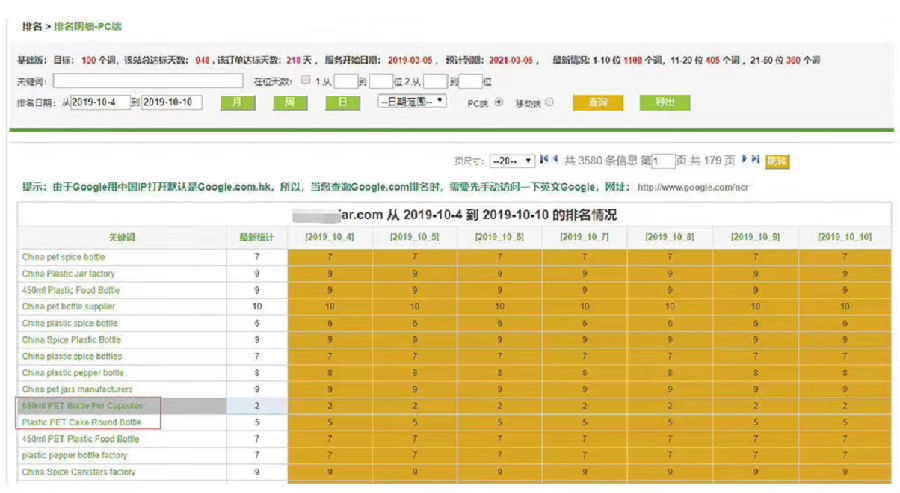Click the 最新统计 column header
The image size is (900, 493).
pos(257,237)
